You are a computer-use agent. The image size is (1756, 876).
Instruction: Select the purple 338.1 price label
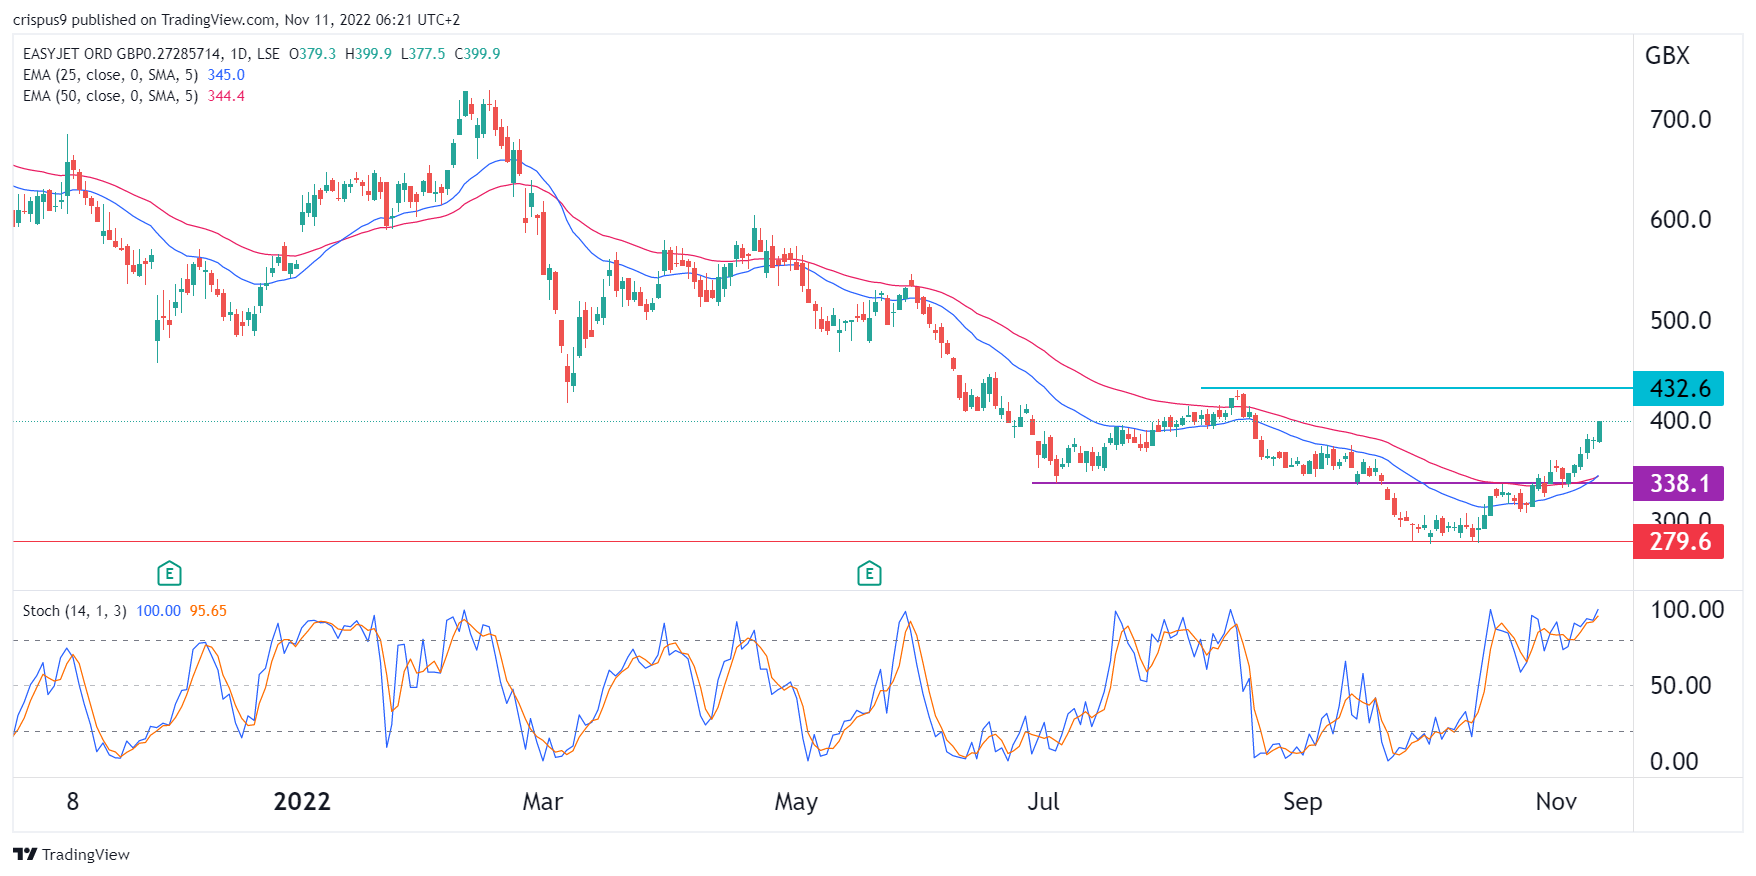pyautogui.click(x=1678, y=484)
